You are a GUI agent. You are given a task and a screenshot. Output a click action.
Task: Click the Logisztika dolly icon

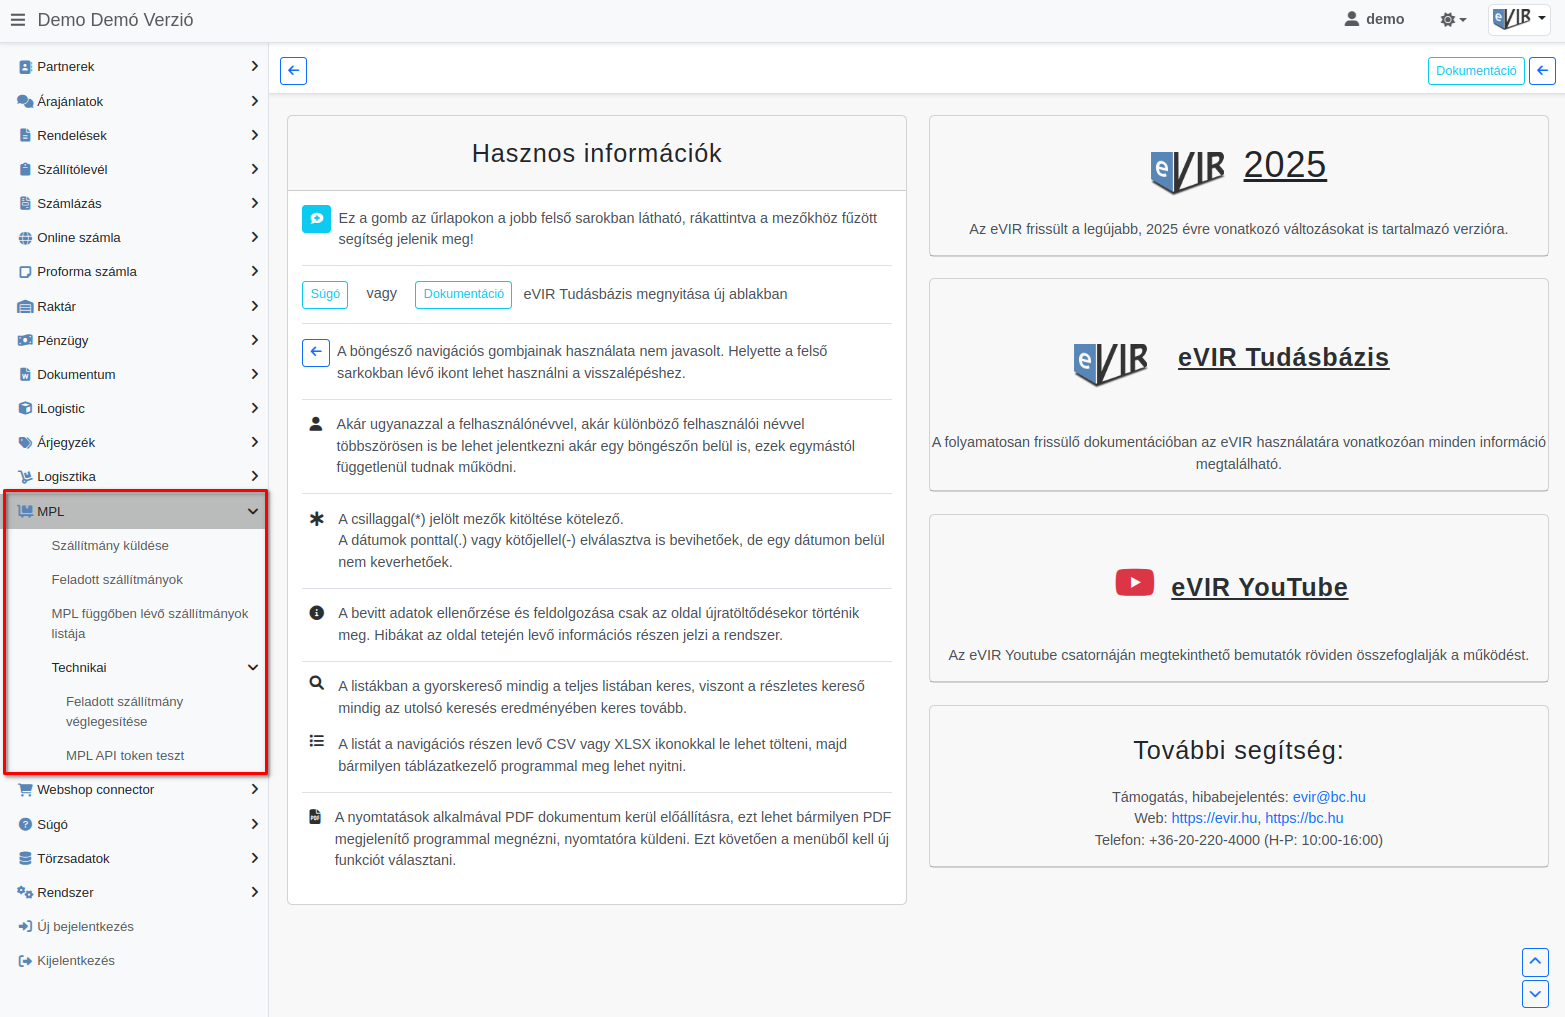[x=25, y=477]
